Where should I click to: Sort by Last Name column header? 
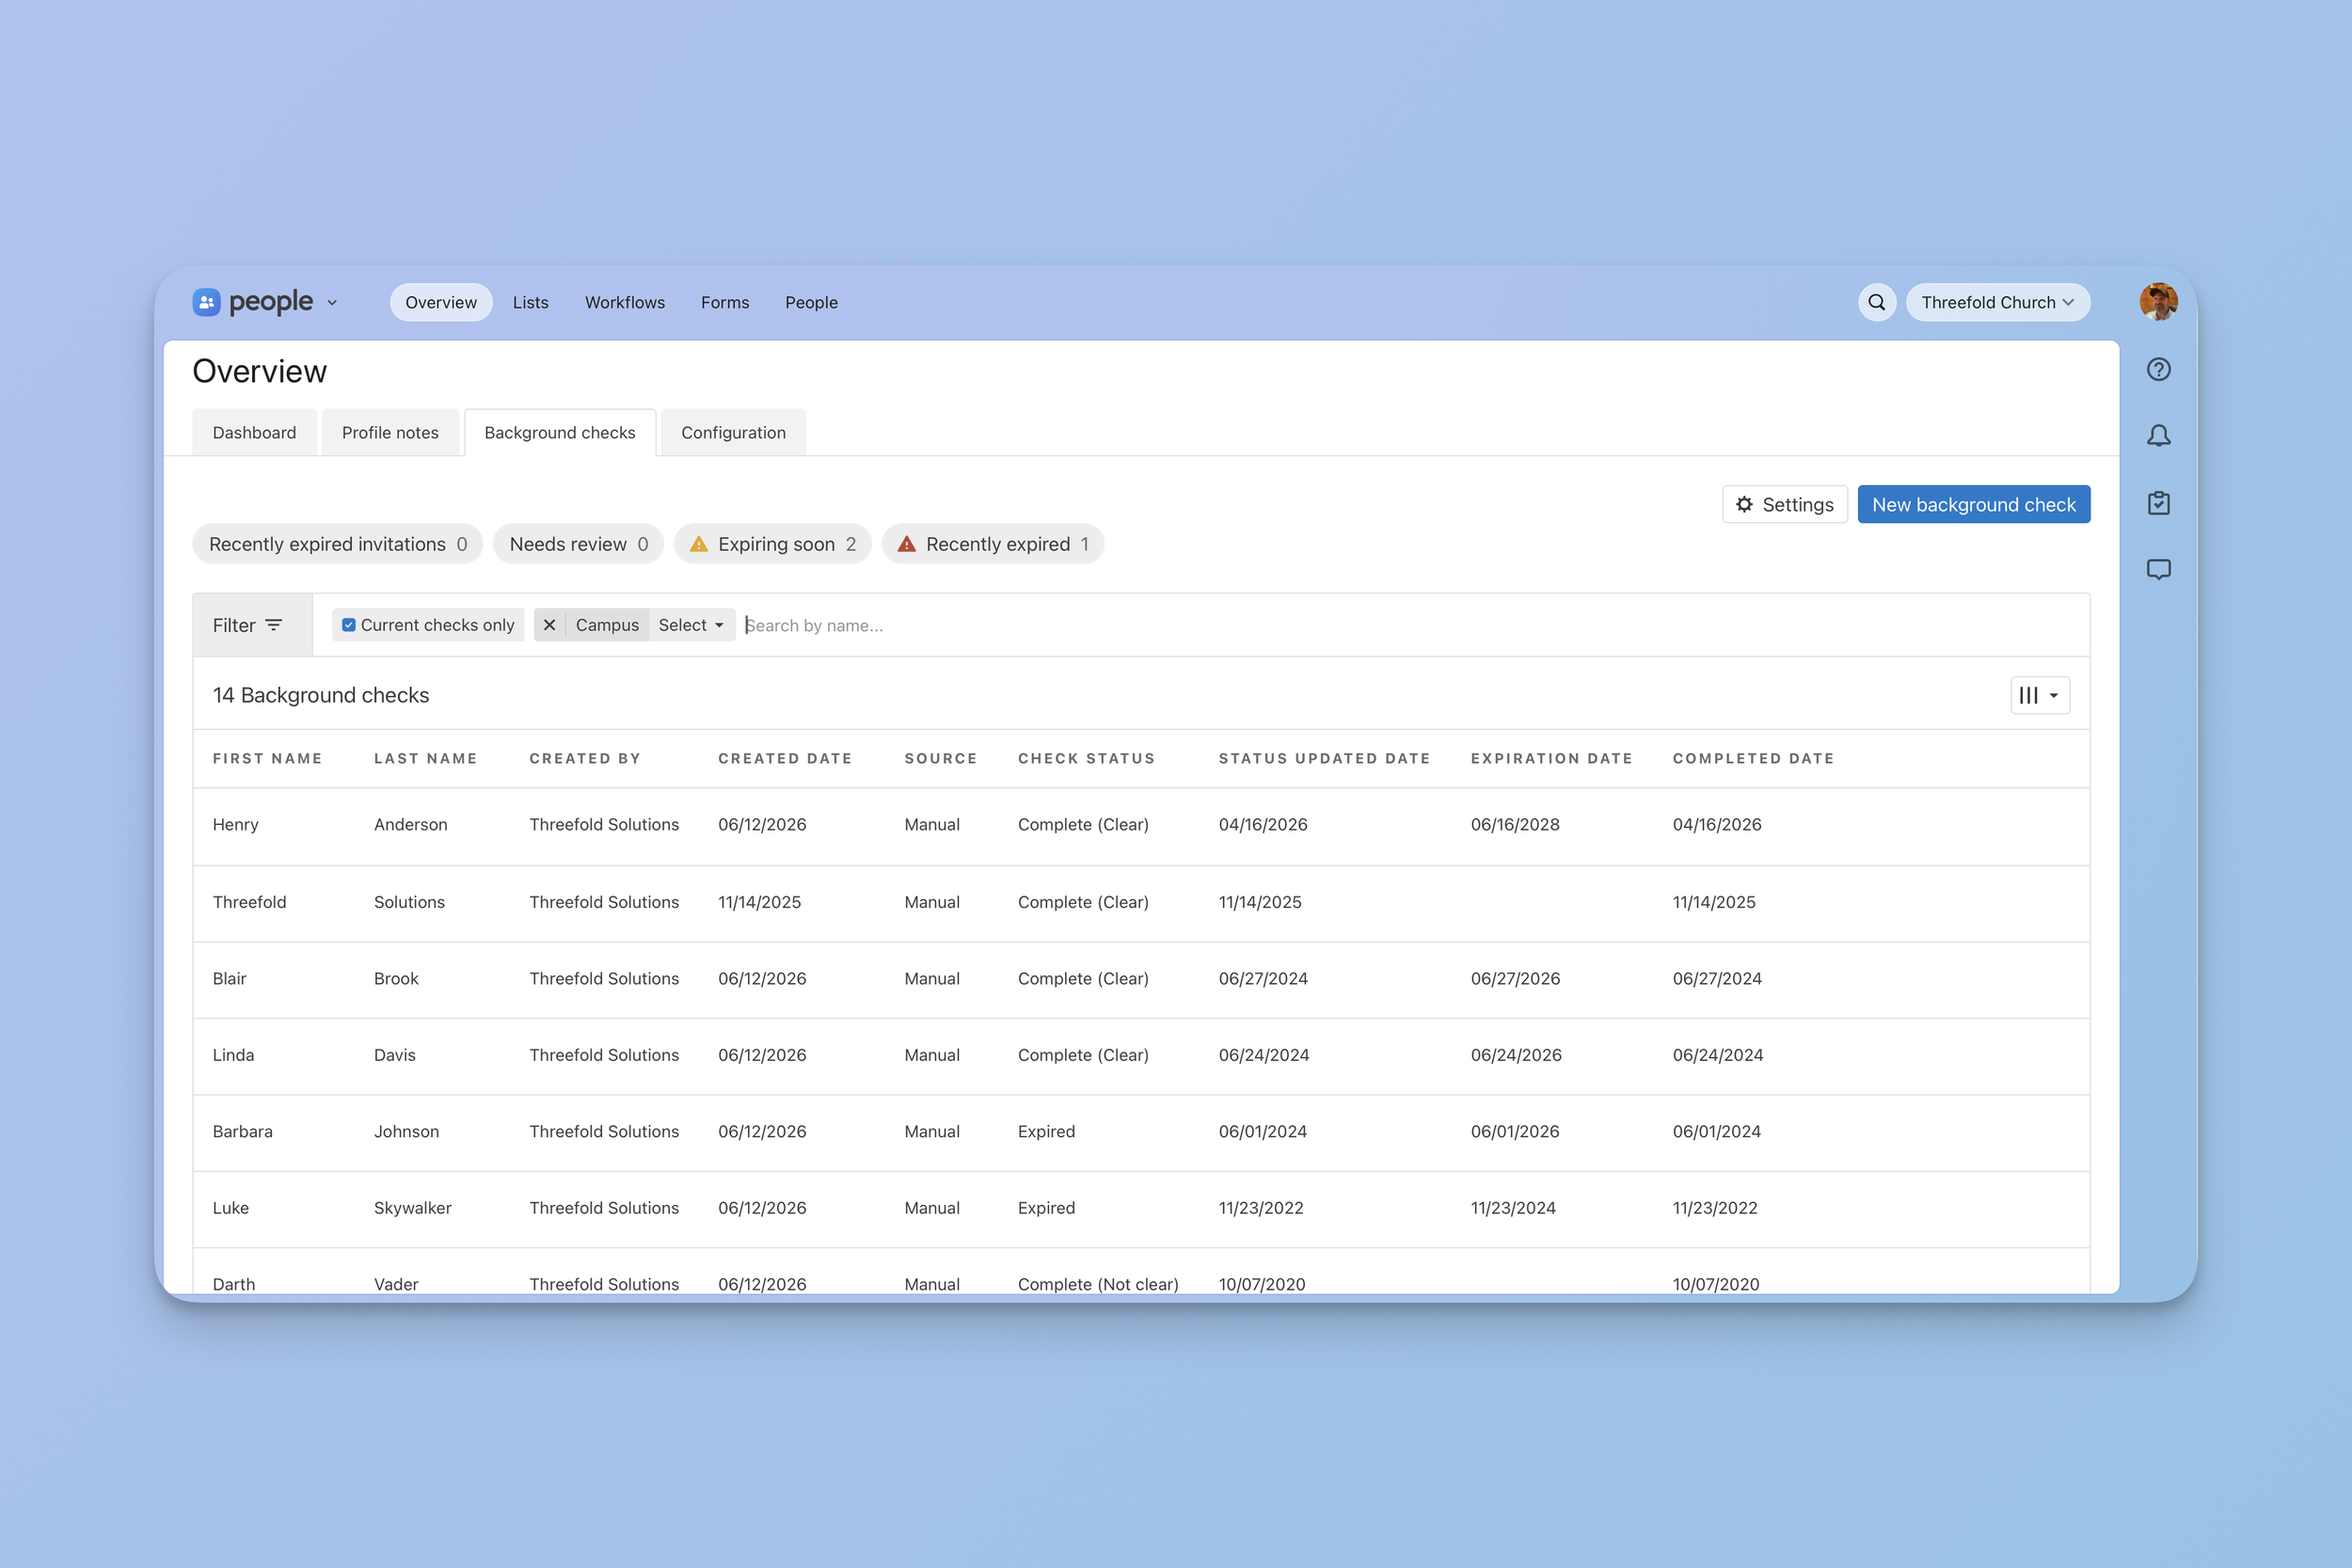[x=425, y=758]
